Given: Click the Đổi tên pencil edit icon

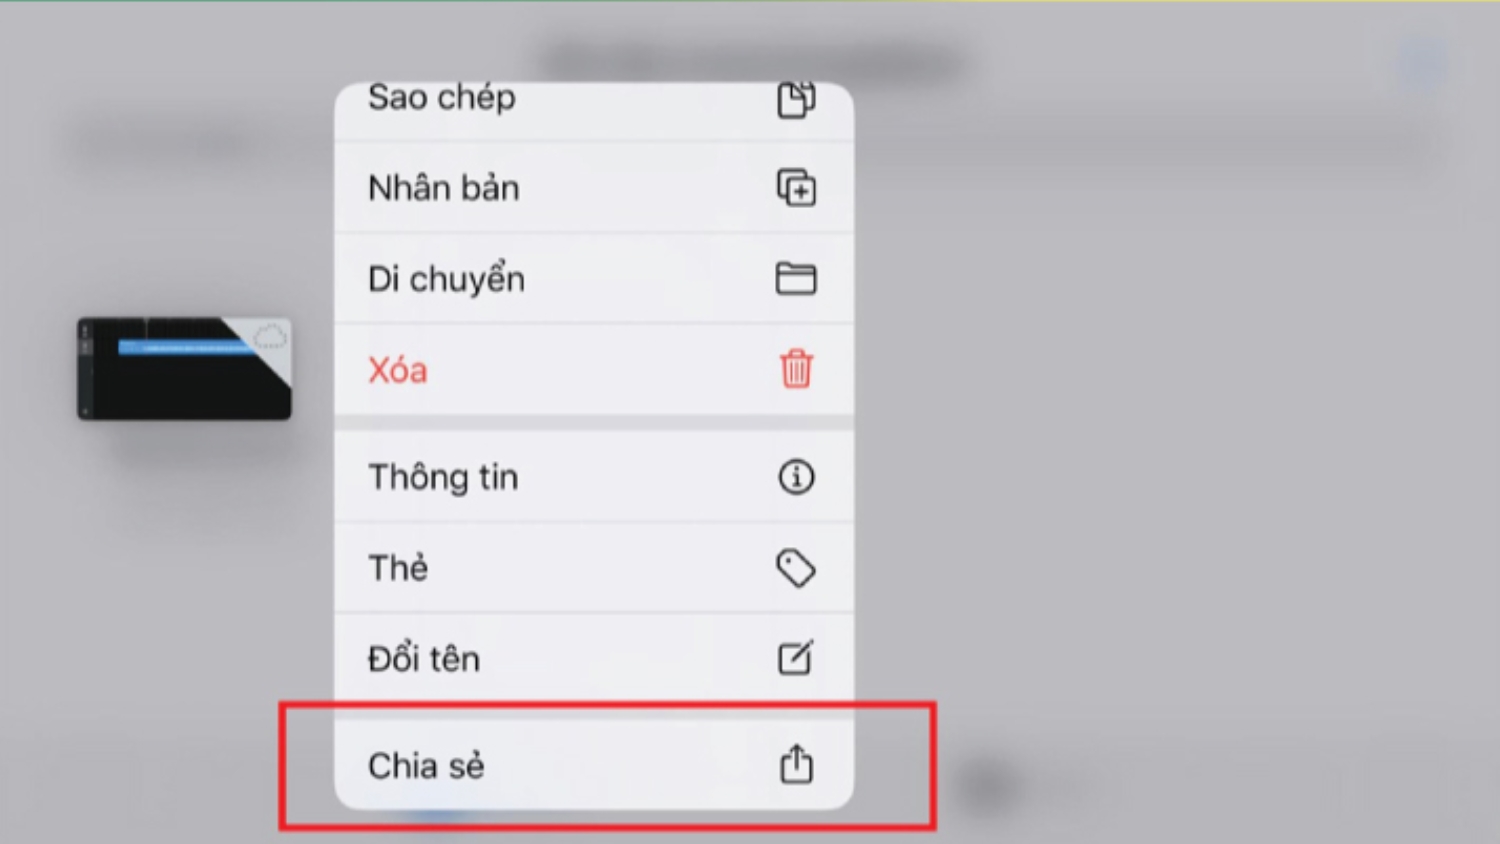Looking at the screenshot, I should click(x=796, y=658).
